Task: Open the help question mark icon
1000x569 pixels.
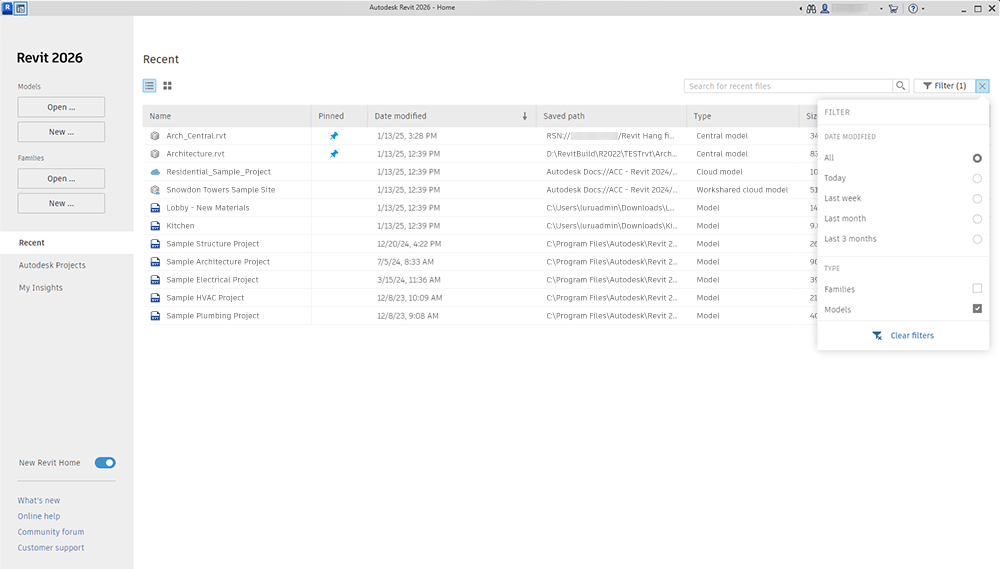Action: tap(913, 9)
